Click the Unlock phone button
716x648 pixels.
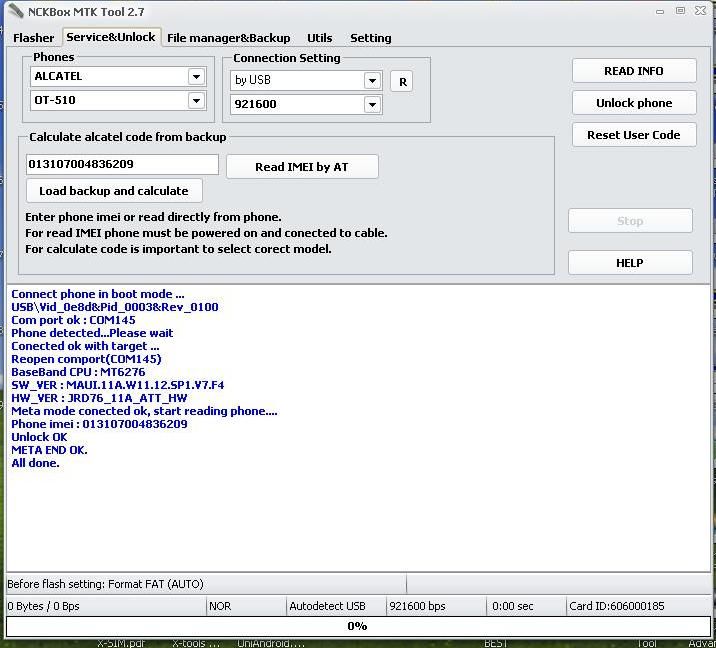(634, 103)
